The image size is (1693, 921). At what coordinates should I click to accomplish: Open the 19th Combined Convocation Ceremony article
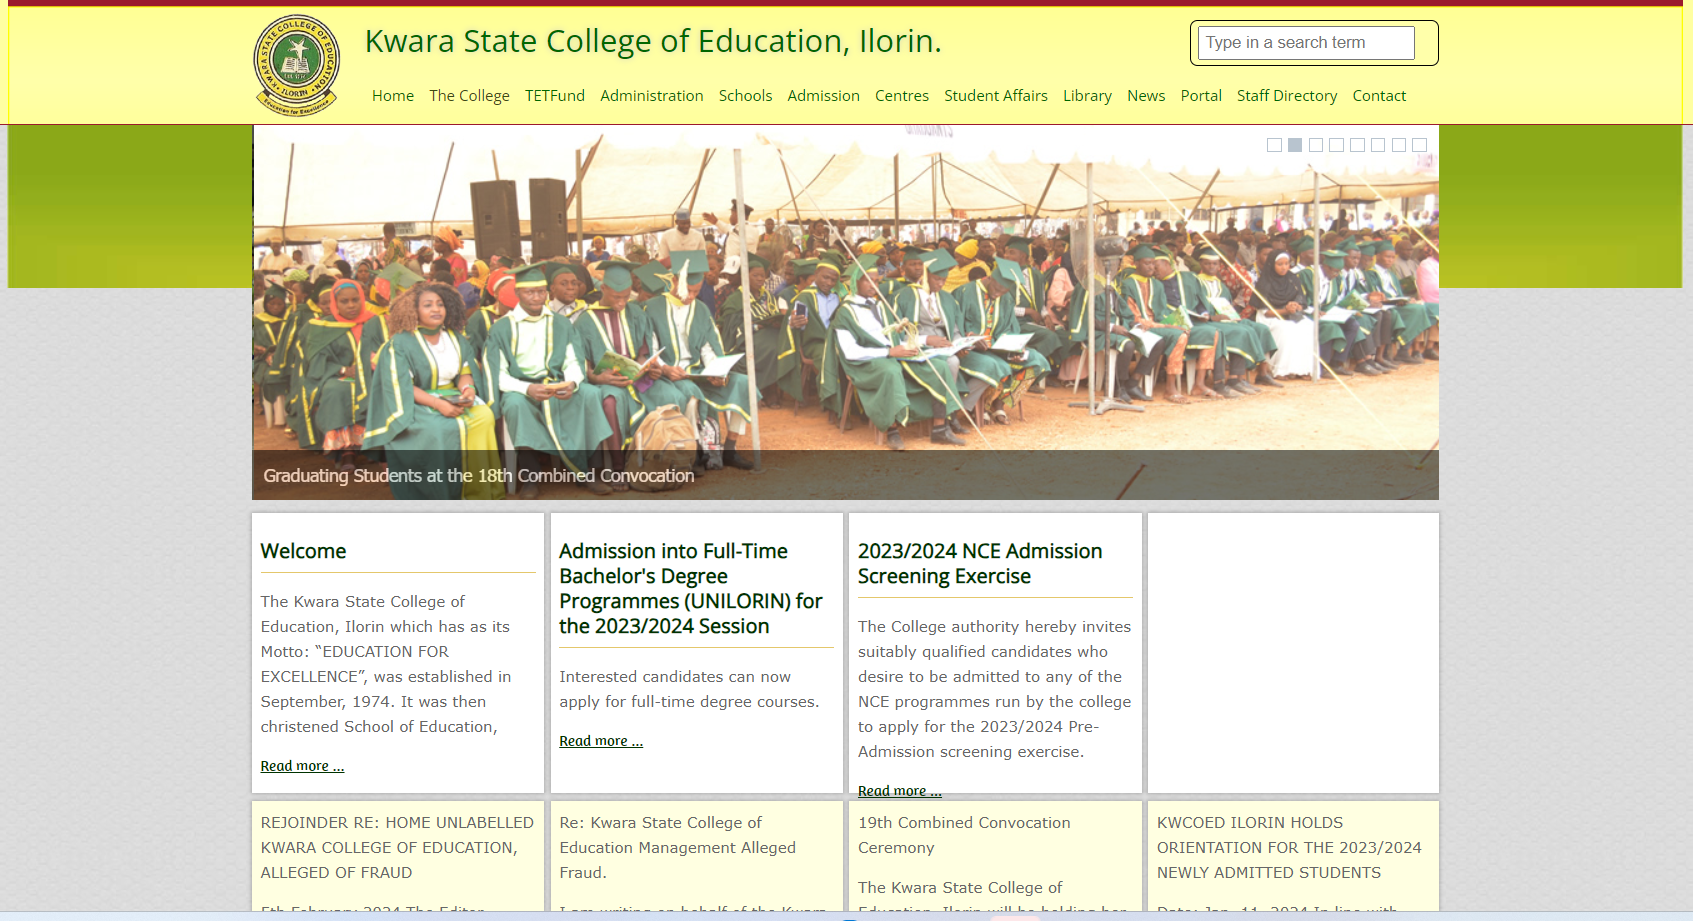click(963, 834)
